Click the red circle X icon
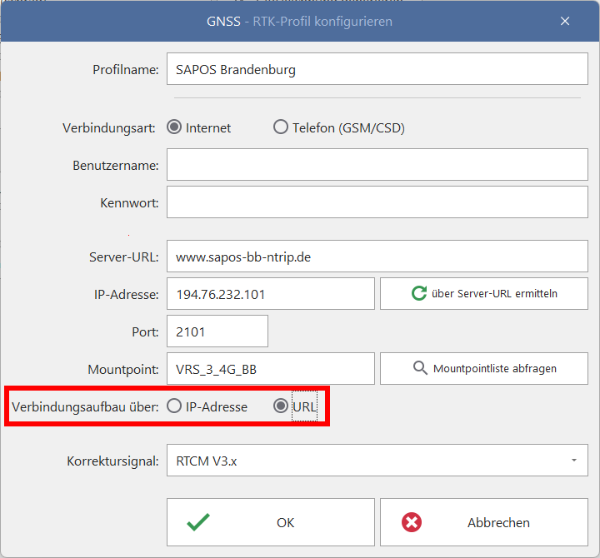This screenshot has height=558, width=600. (x=412, y=522)
